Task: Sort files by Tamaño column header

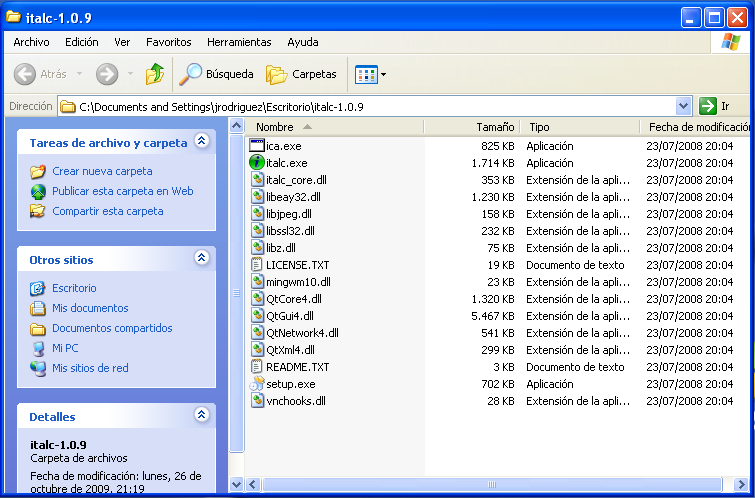Action: [x=494, y=127]
